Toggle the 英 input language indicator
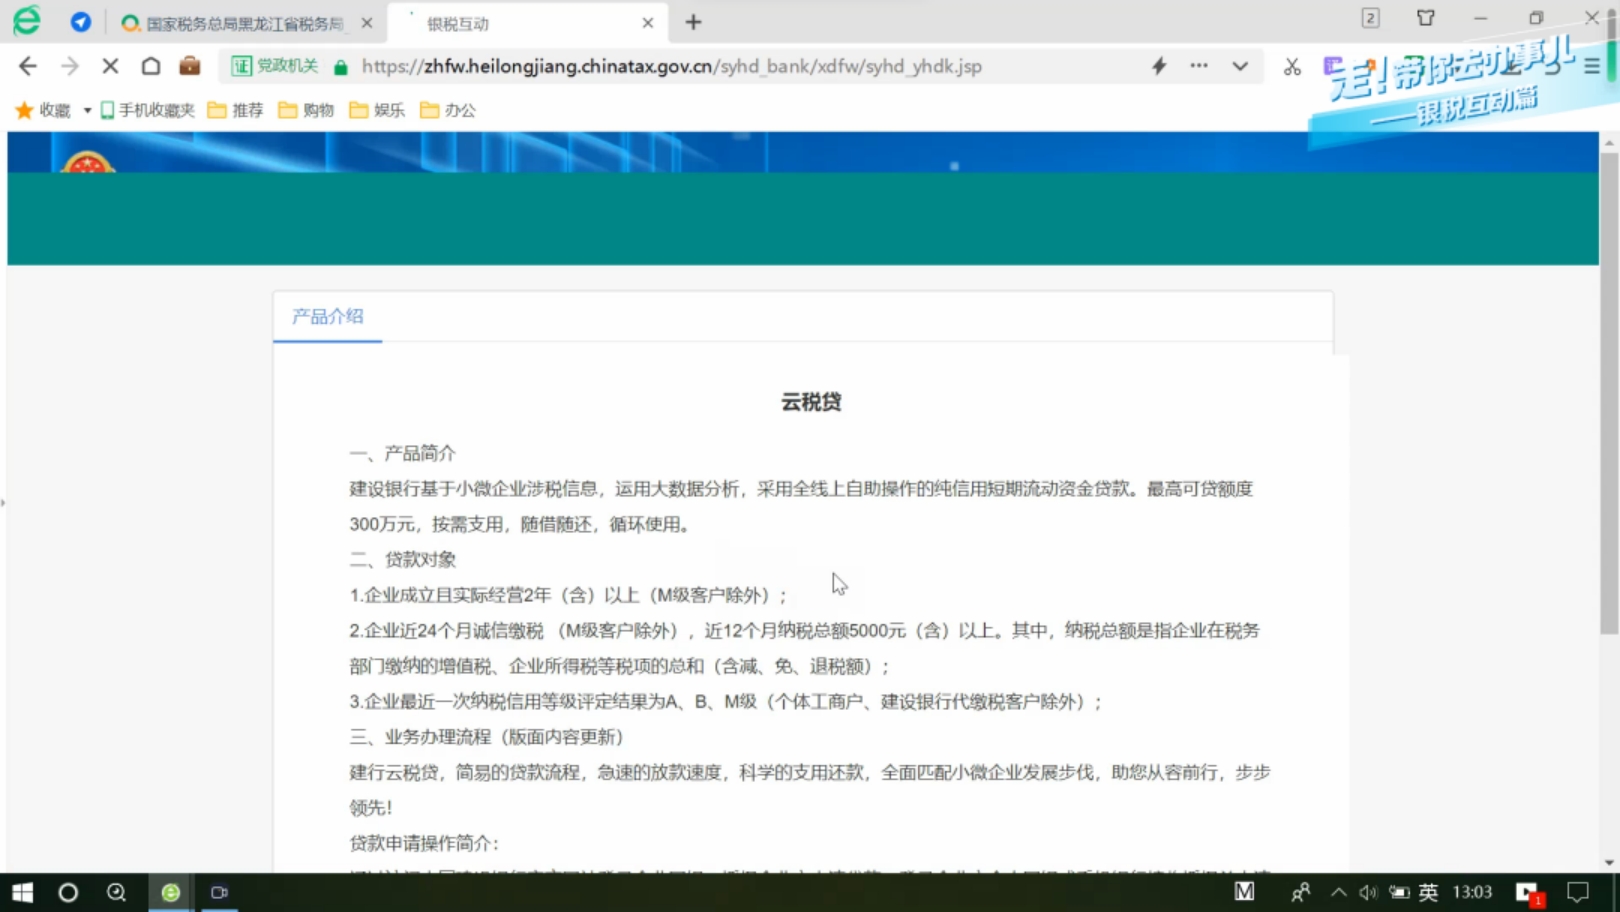 1428,892
